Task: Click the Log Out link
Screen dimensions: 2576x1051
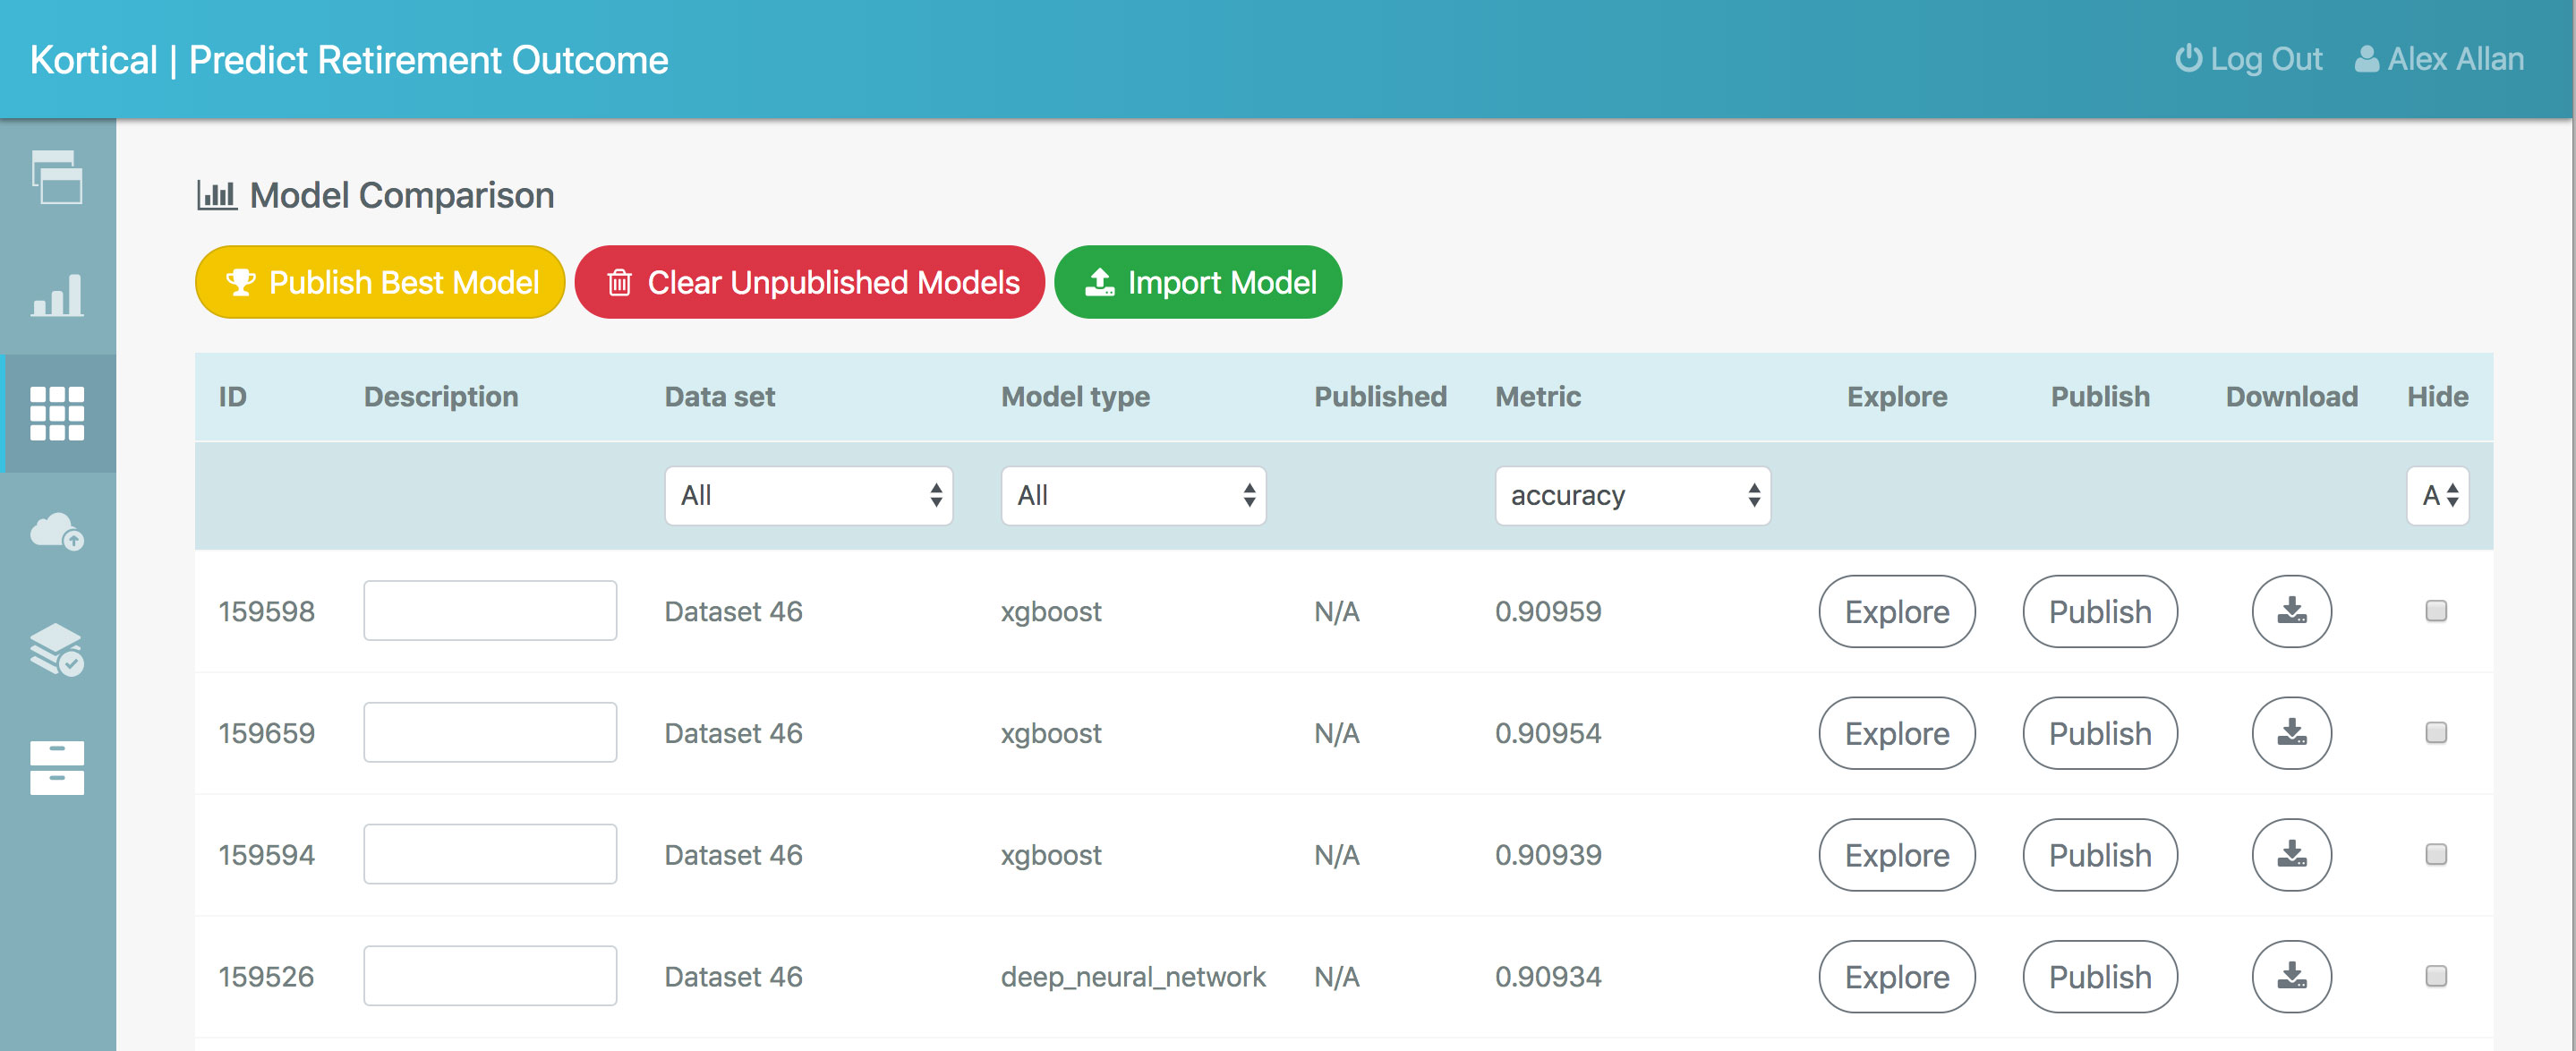Action: click(x=2248, y=59)
